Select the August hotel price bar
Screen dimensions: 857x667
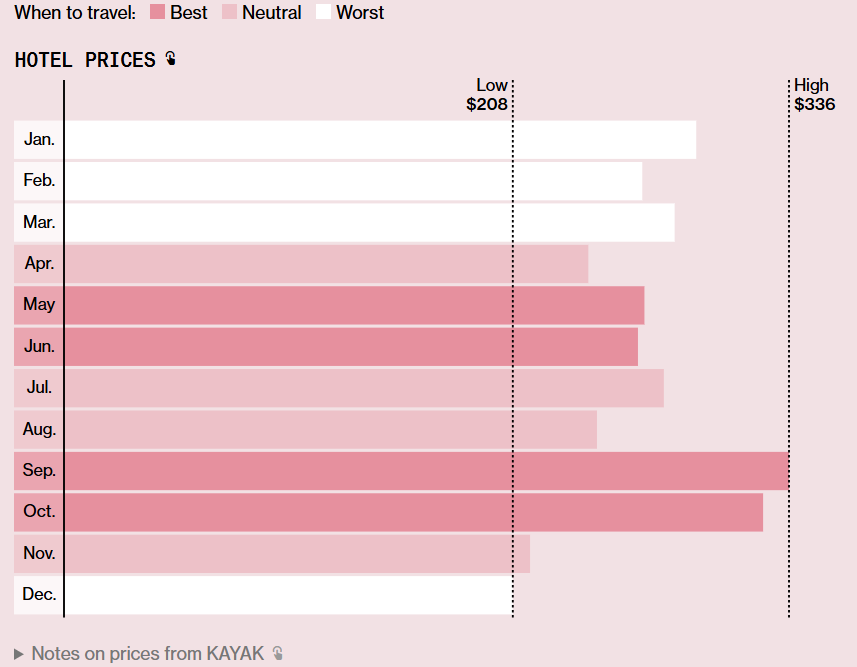[x=330, y=429]
